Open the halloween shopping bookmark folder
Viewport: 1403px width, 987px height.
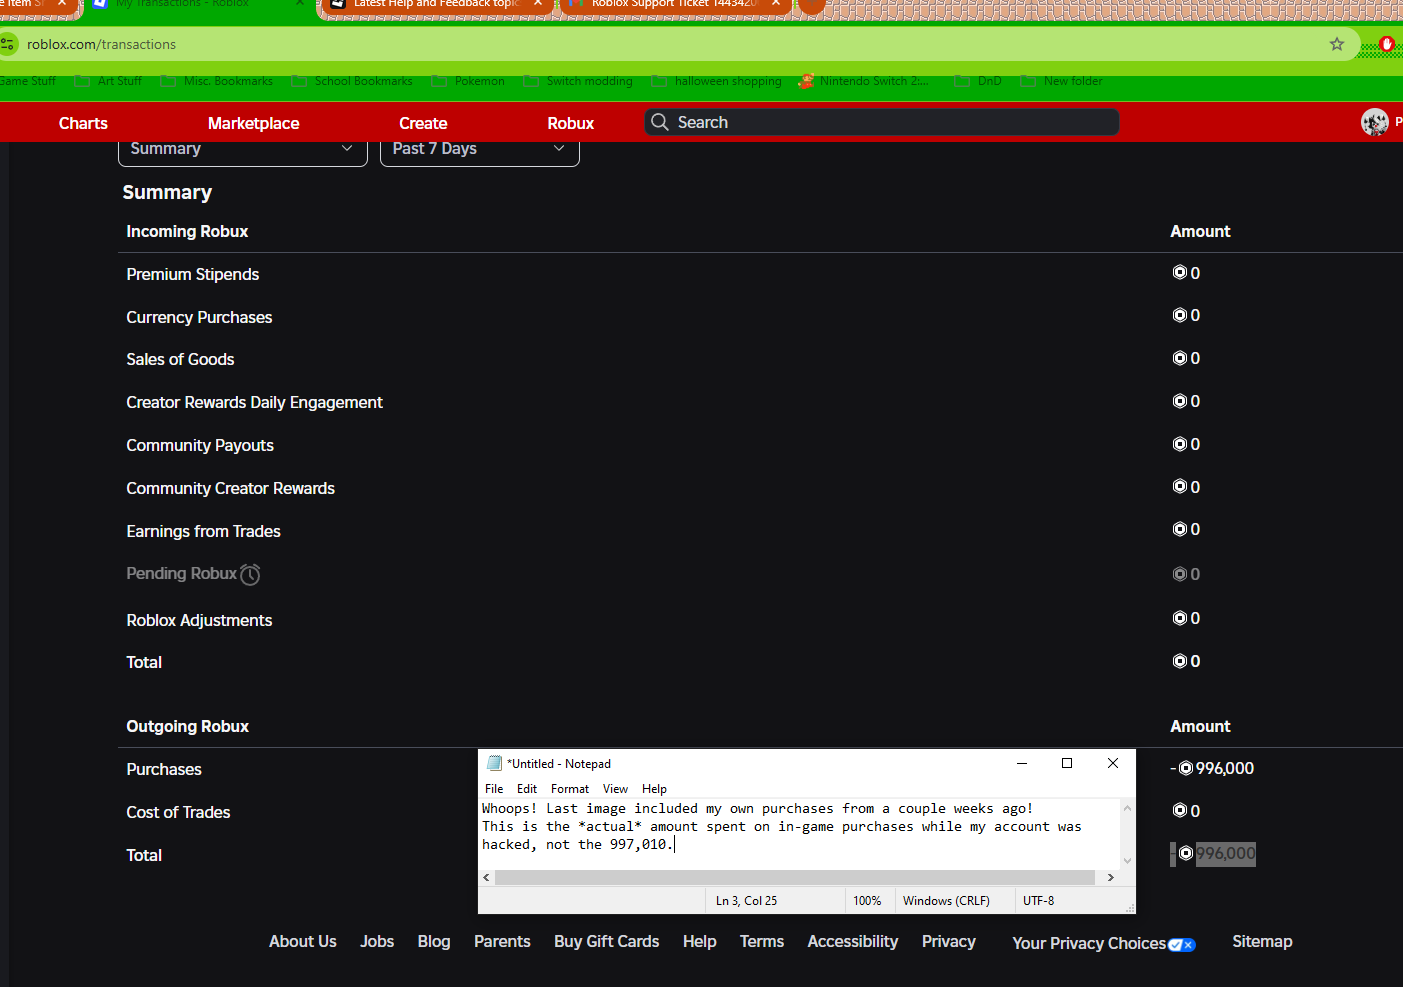point(717,81)
